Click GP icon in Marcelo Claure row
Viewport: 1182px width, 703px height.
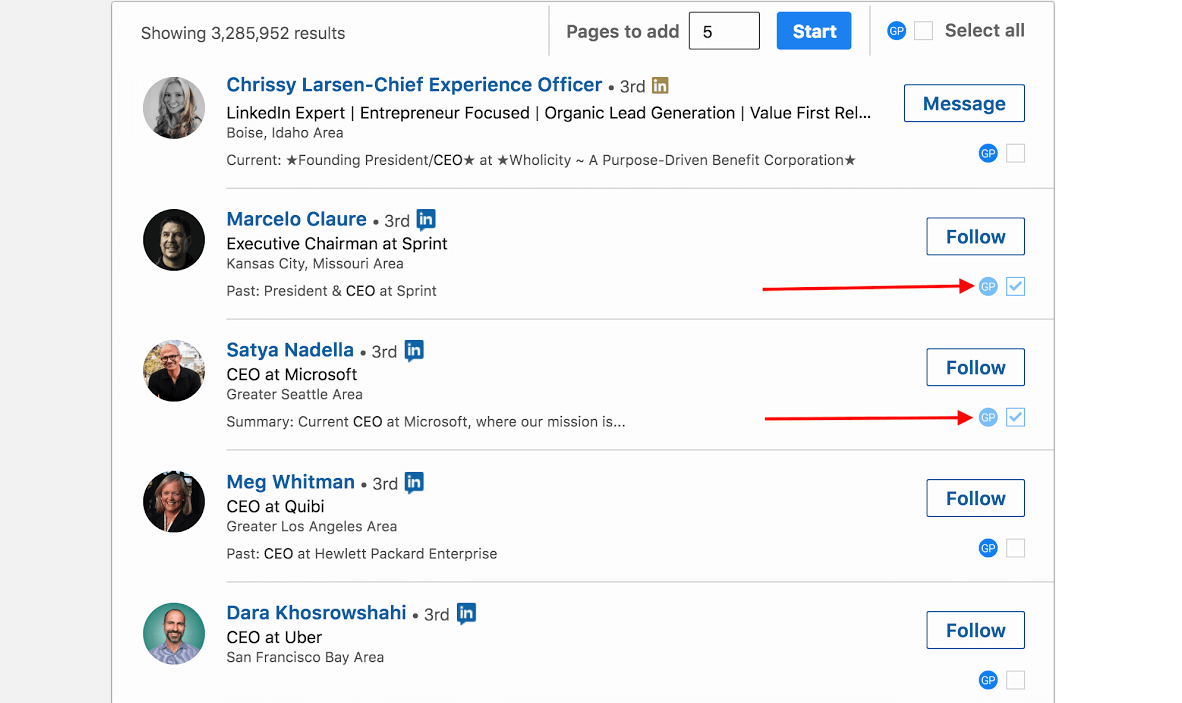(988, 286)
